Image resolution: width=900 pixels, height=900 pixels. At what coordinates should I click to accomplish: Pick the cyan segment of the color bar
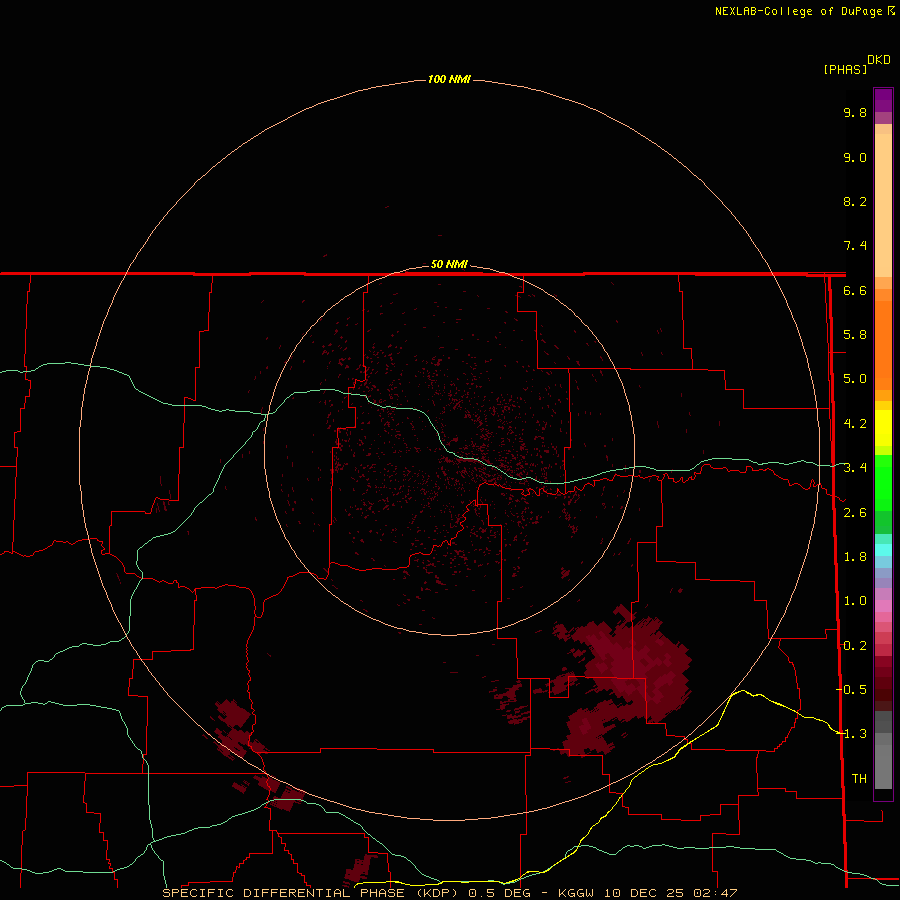pyautogui.click(x=883, y=550)
